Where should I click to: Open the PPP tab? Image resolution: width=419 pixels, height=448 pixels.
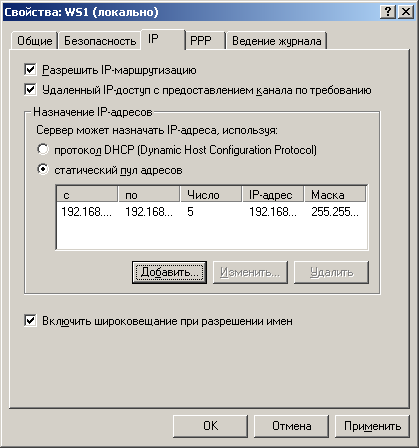[205, 41]
